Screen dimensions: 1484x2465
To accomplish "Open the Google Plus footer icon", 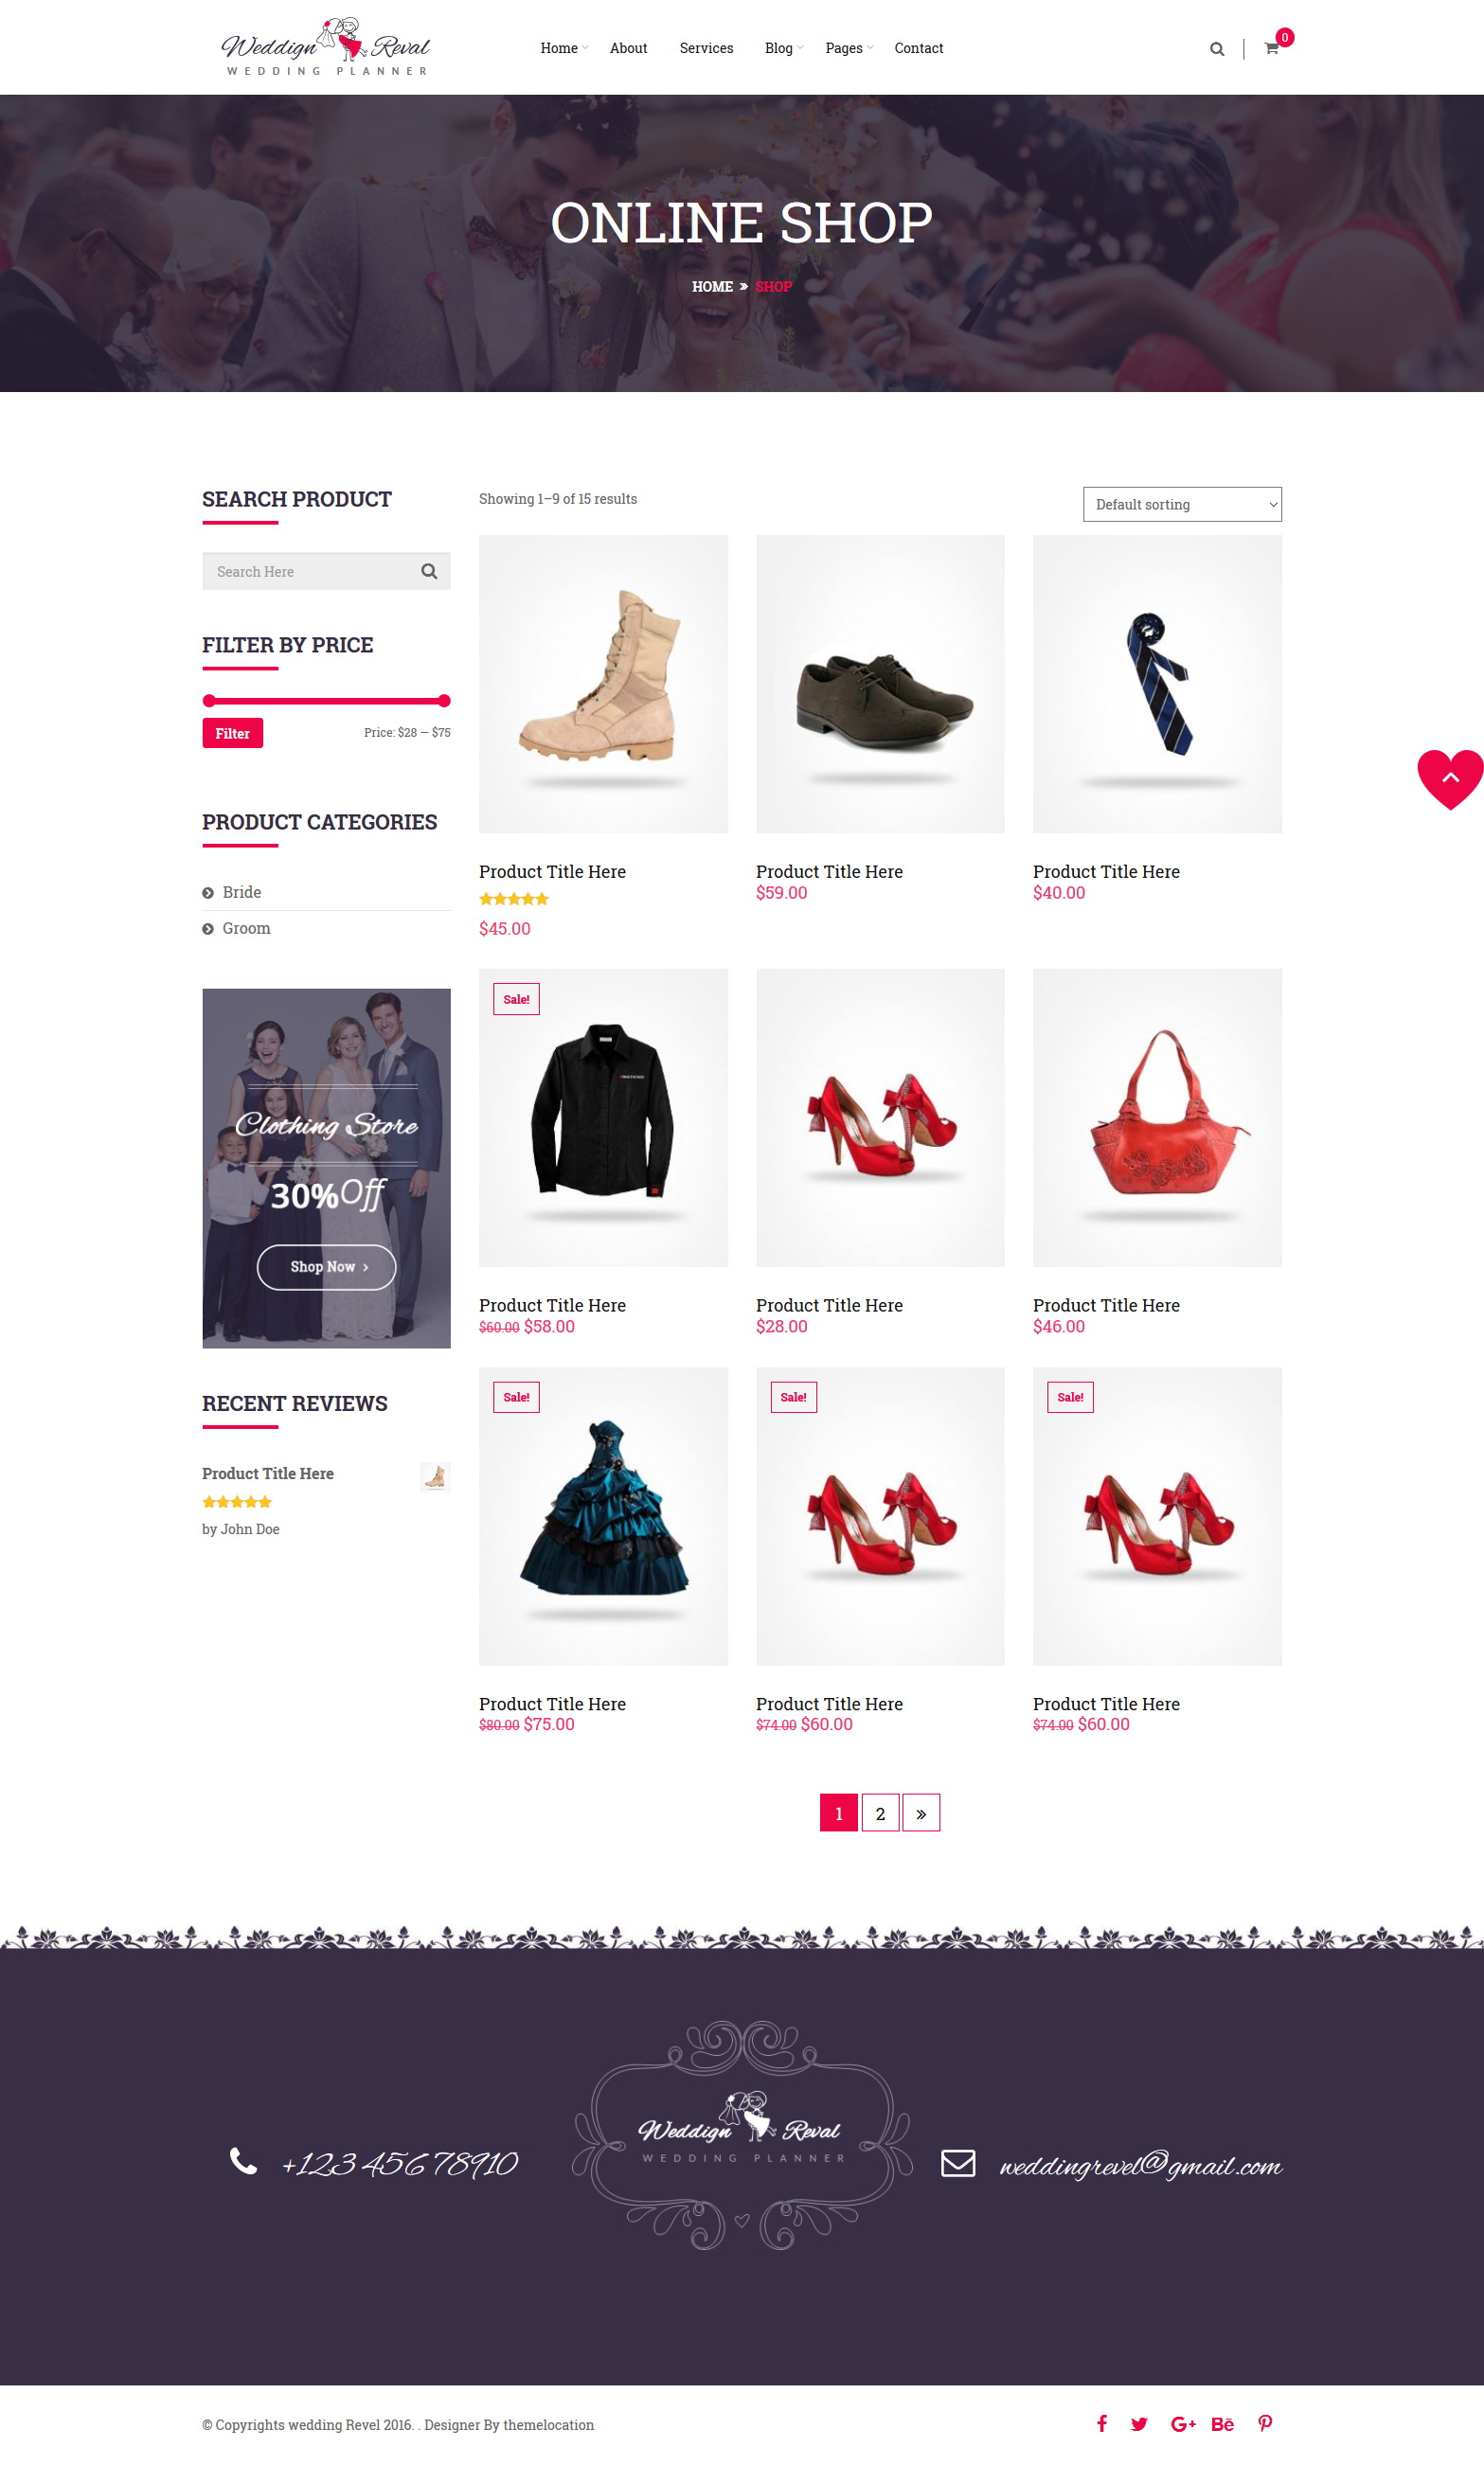I will pyautogui.click(x=1182, y=2423).
